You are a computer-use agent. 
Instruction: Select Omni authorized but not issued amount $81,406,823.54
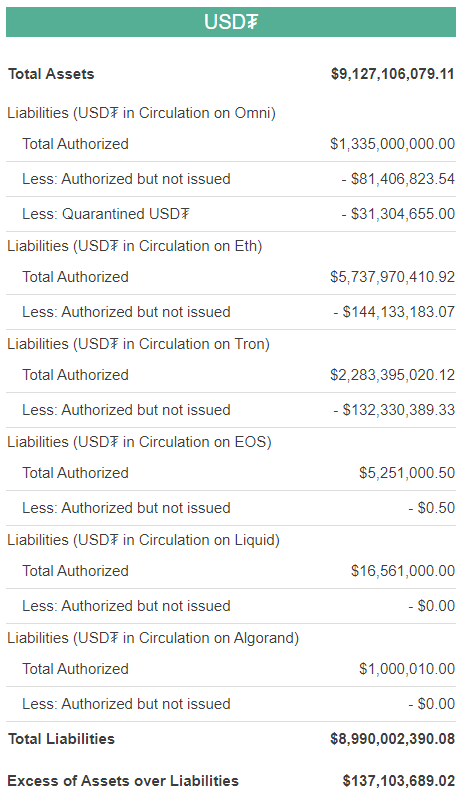point(398,179)
